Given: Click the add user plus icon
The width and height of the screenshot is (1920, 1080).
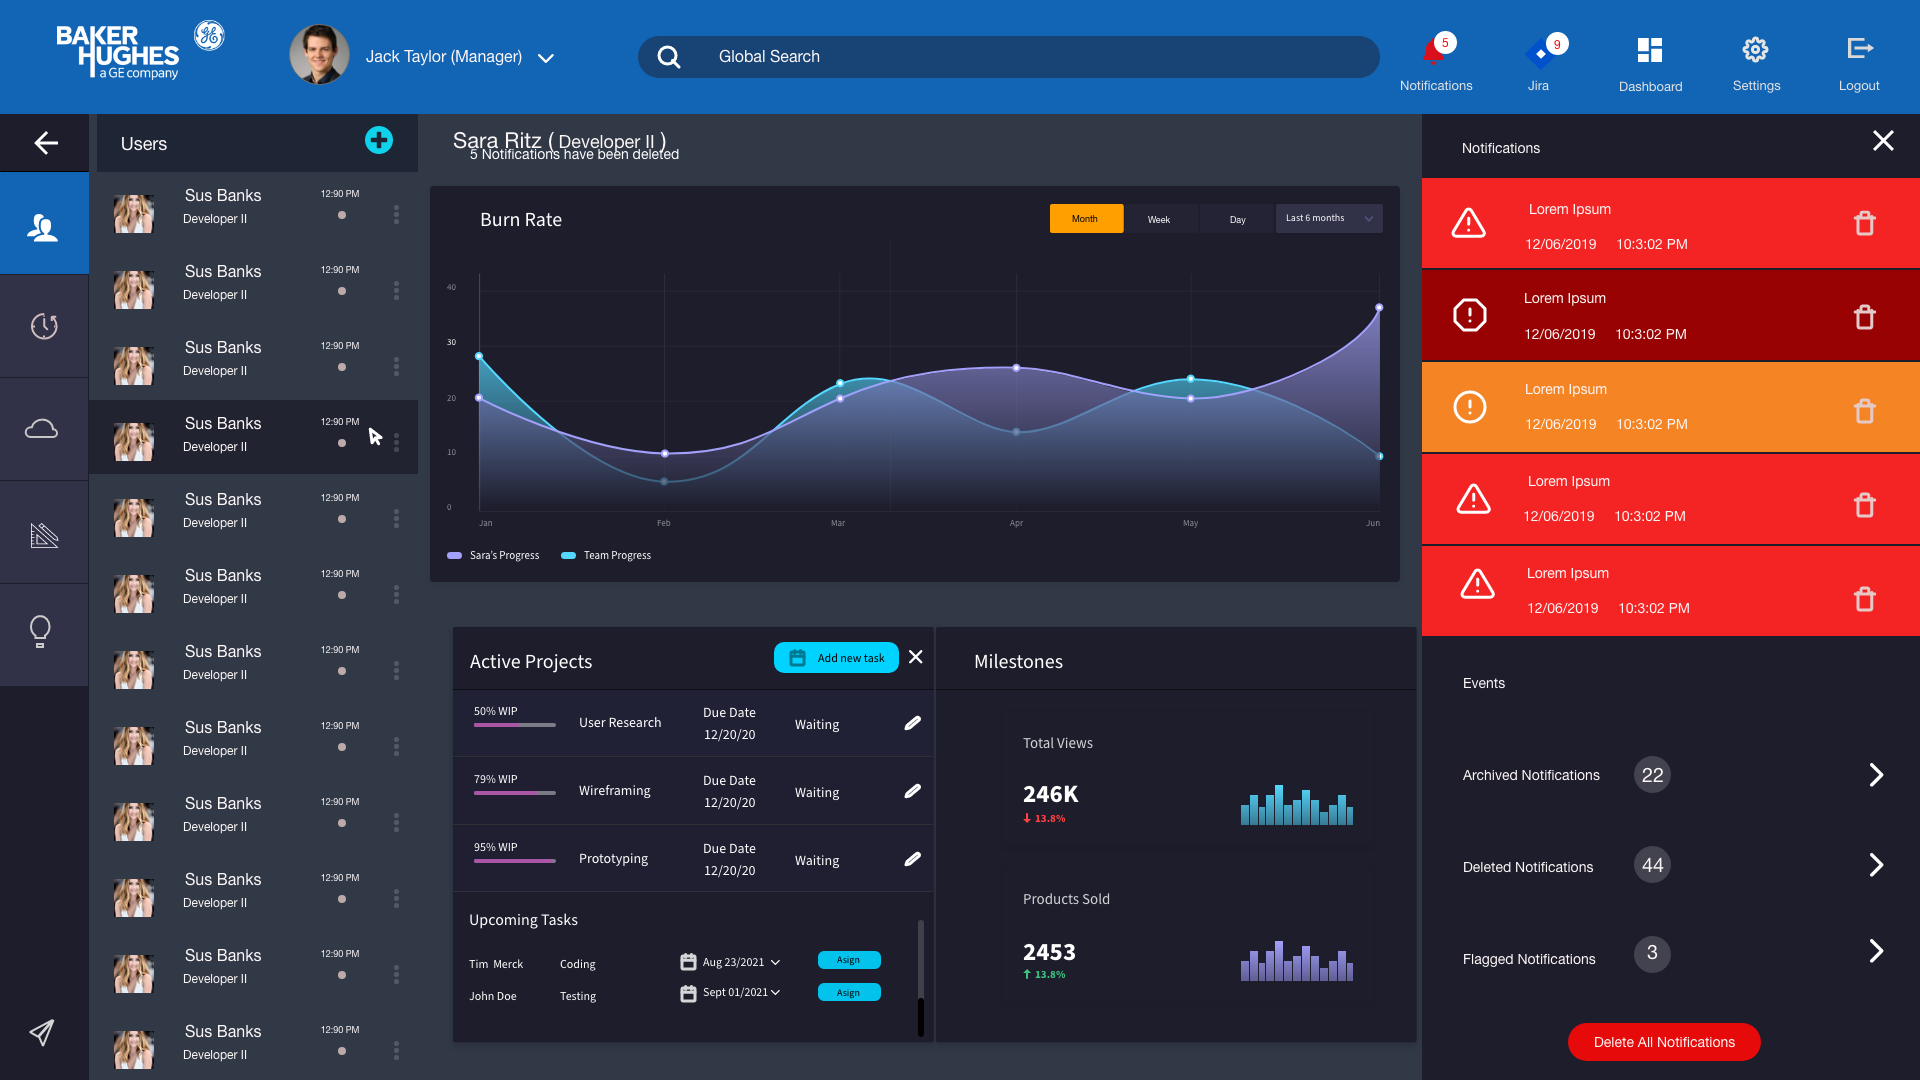Looking at the screenshot, I should [378, 141].
